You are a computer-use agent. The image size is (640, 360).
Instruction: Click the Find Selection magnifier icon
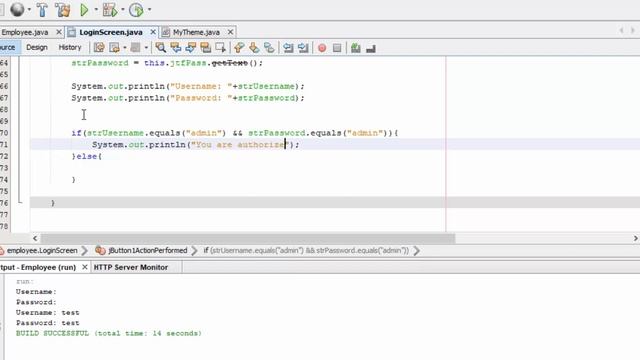(160, 48)
